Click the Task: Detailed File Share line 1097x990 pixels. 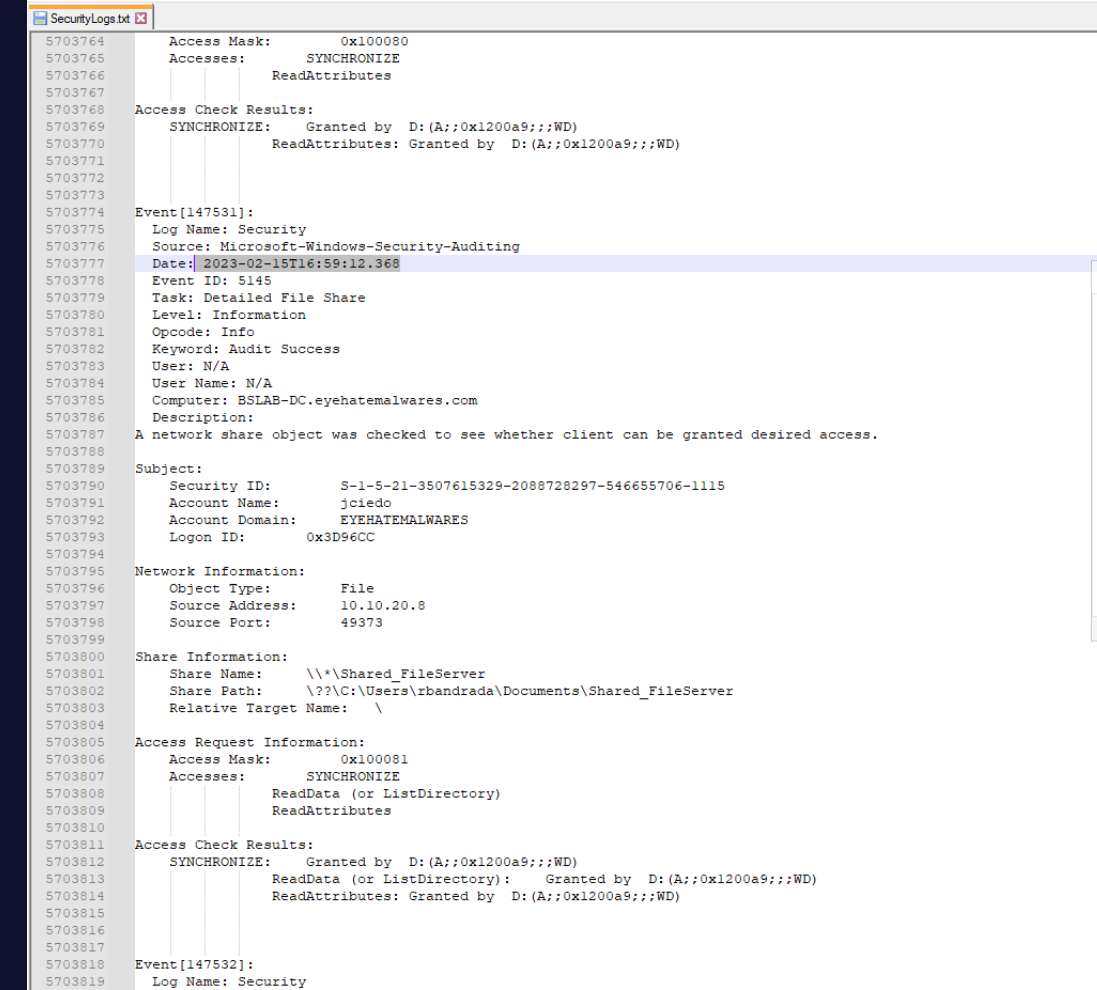258,298
